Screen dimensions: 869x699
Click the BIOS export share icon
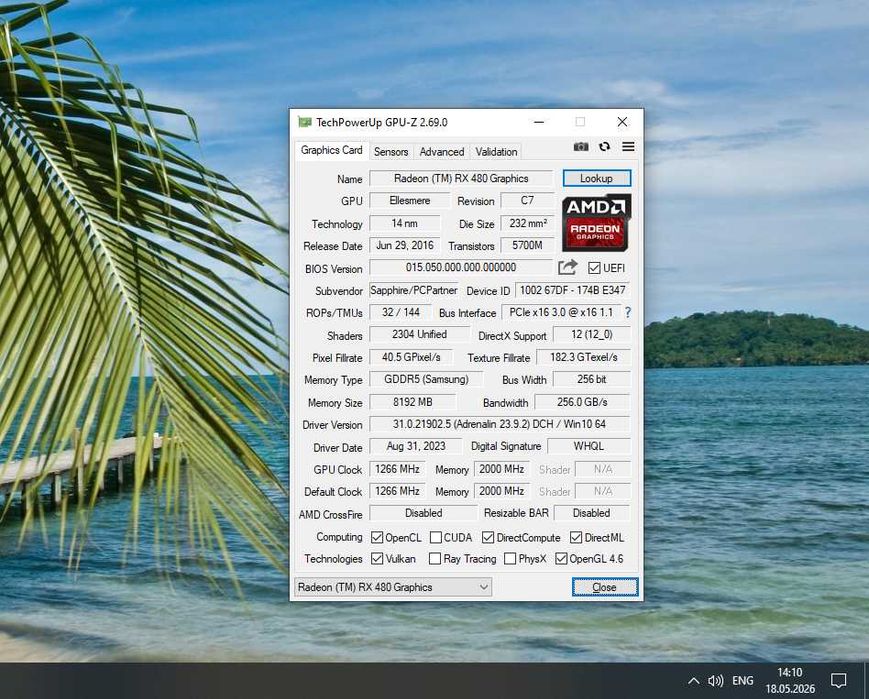click(567, 268)
